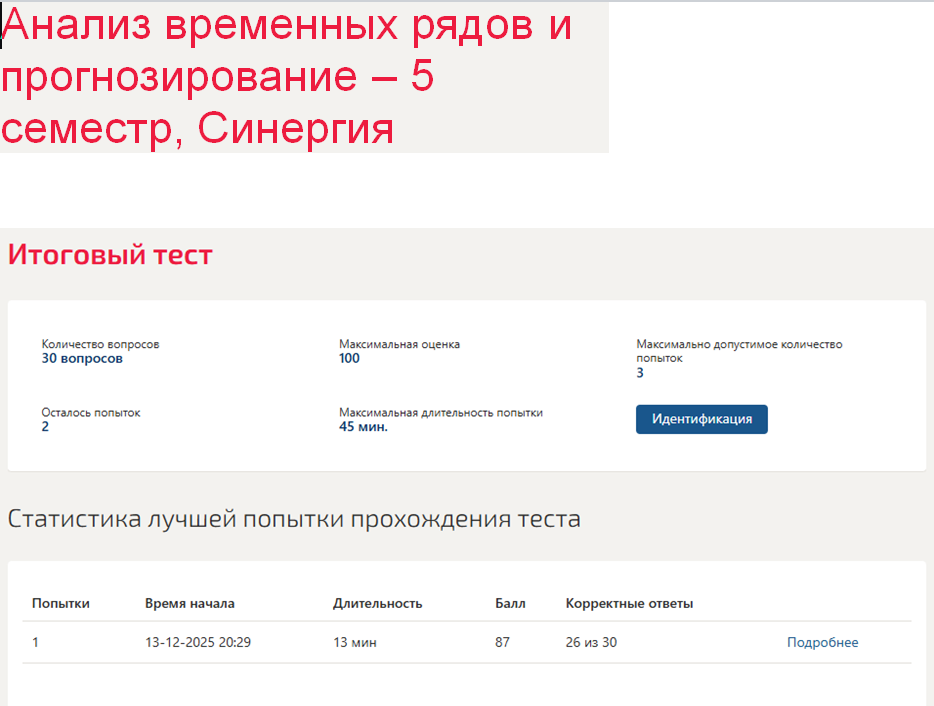The width and height of the screenshot is (934, 706).
Task: Click the start time 13-12-2025 20:29
Action: (198, 642)
